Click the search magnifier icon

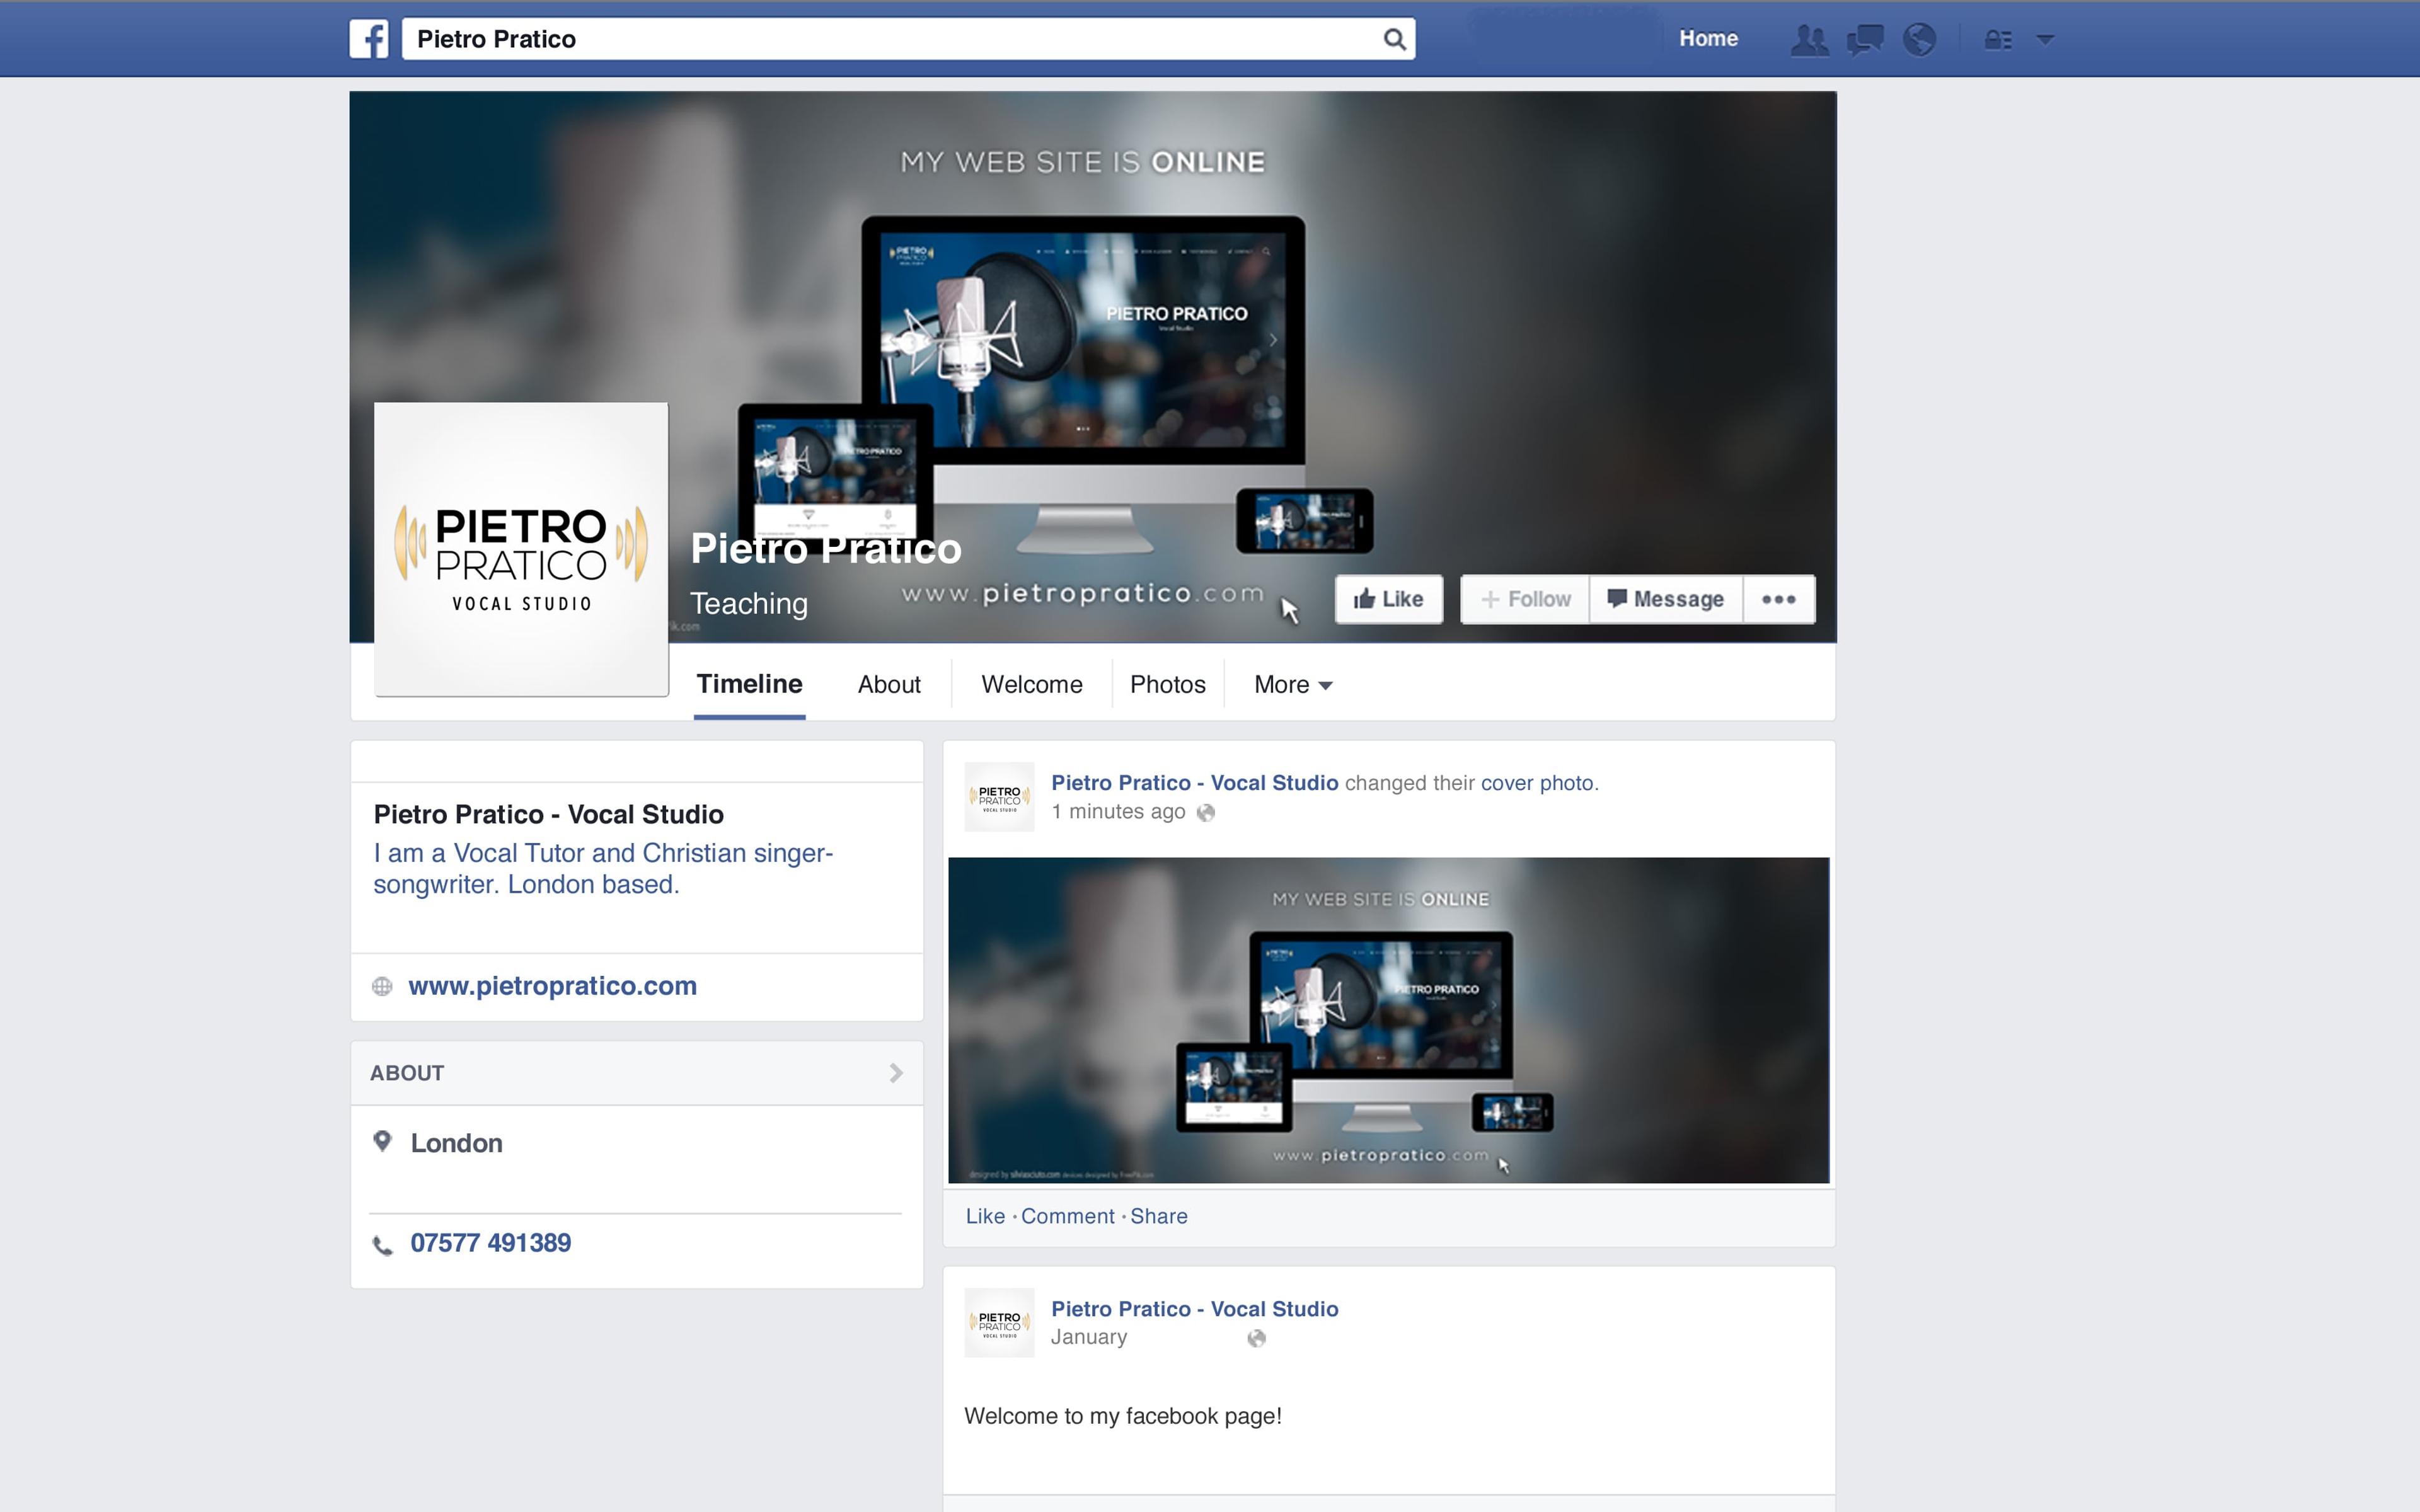1394,39
